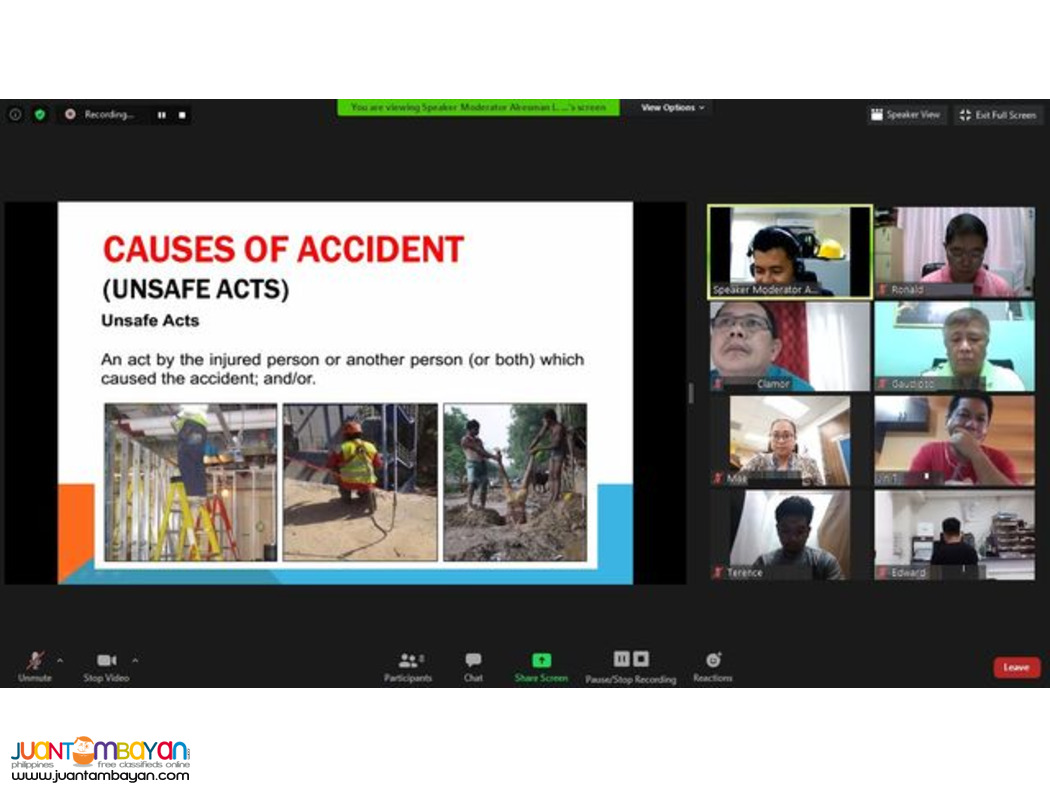Open video options via the Stop Video chevron
The image size is (1050, 788).
tap(135, 661)
